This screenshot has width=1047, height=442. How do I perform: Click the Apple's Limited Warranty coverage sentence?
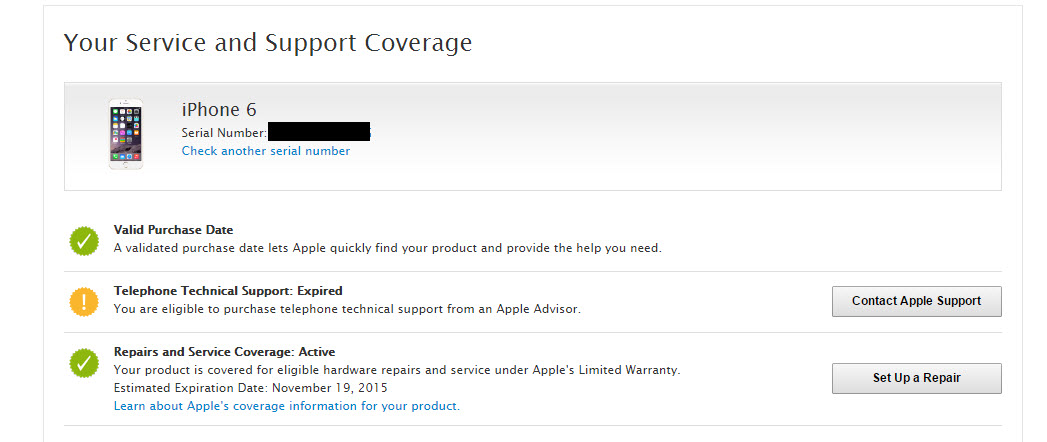coord(397,370)
